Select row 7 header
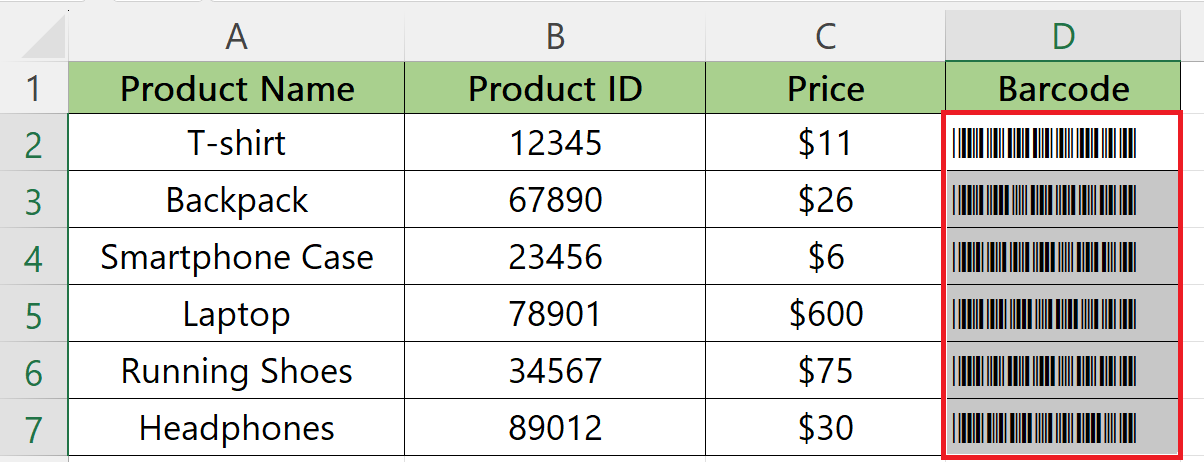The image size is (1204, 462). point(33,428)
